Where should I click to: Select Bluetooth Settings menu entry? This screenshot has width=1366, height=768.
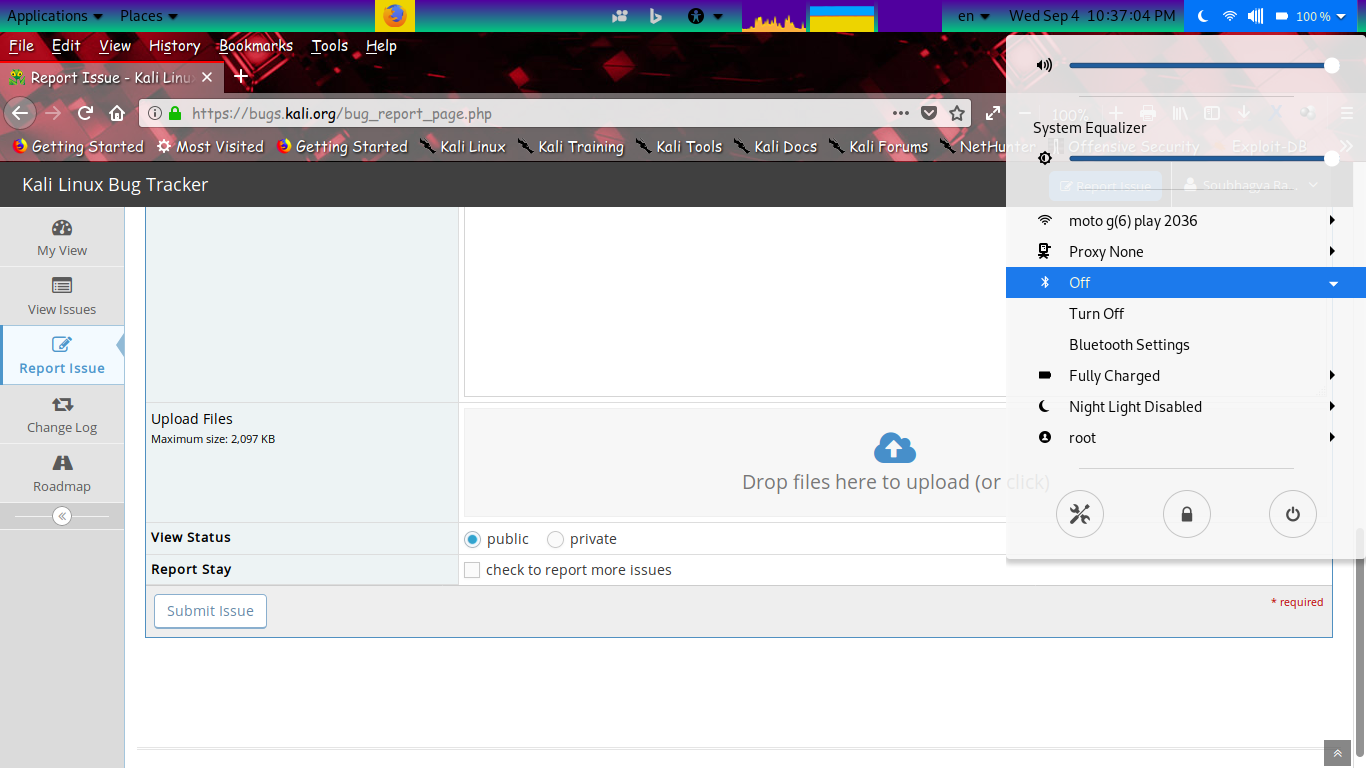pos(1129,345)
